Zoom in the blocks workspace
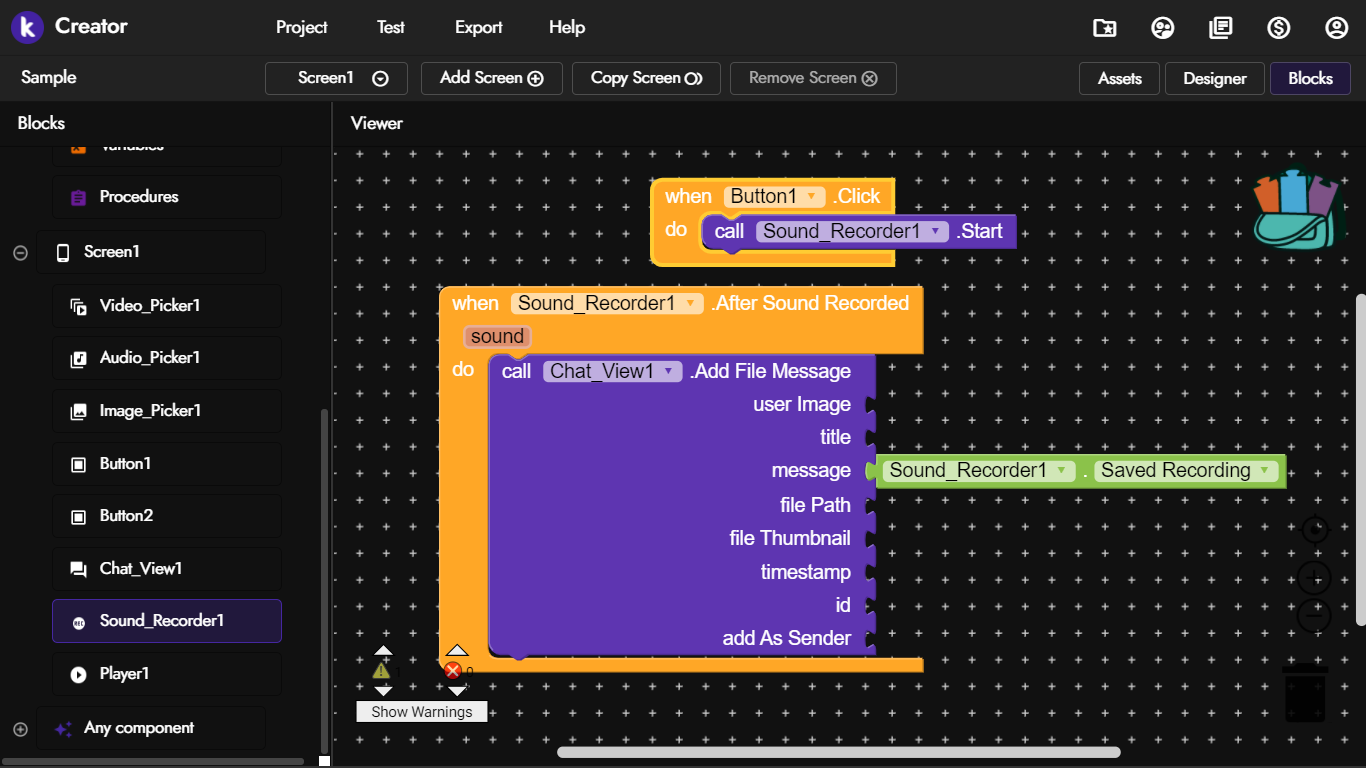The height and width of the screenshot is (768, 1366). (x=1314, y=577)
